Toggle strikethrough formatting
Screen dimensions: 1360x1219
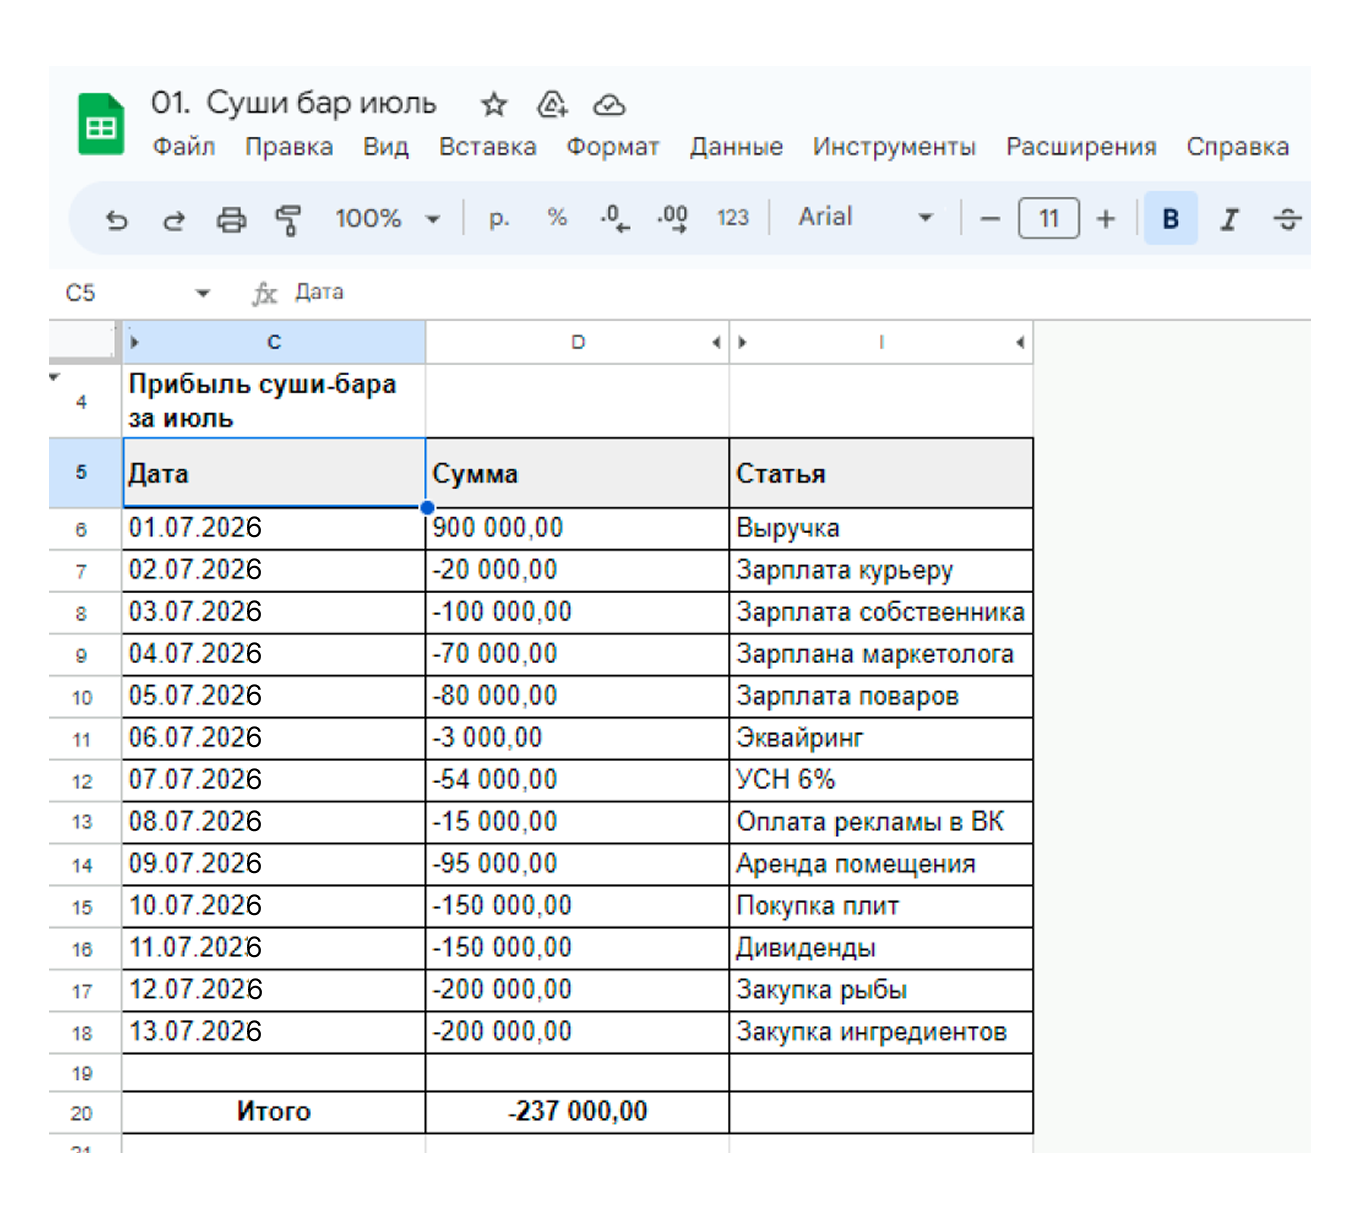(x=1287, y=219)
